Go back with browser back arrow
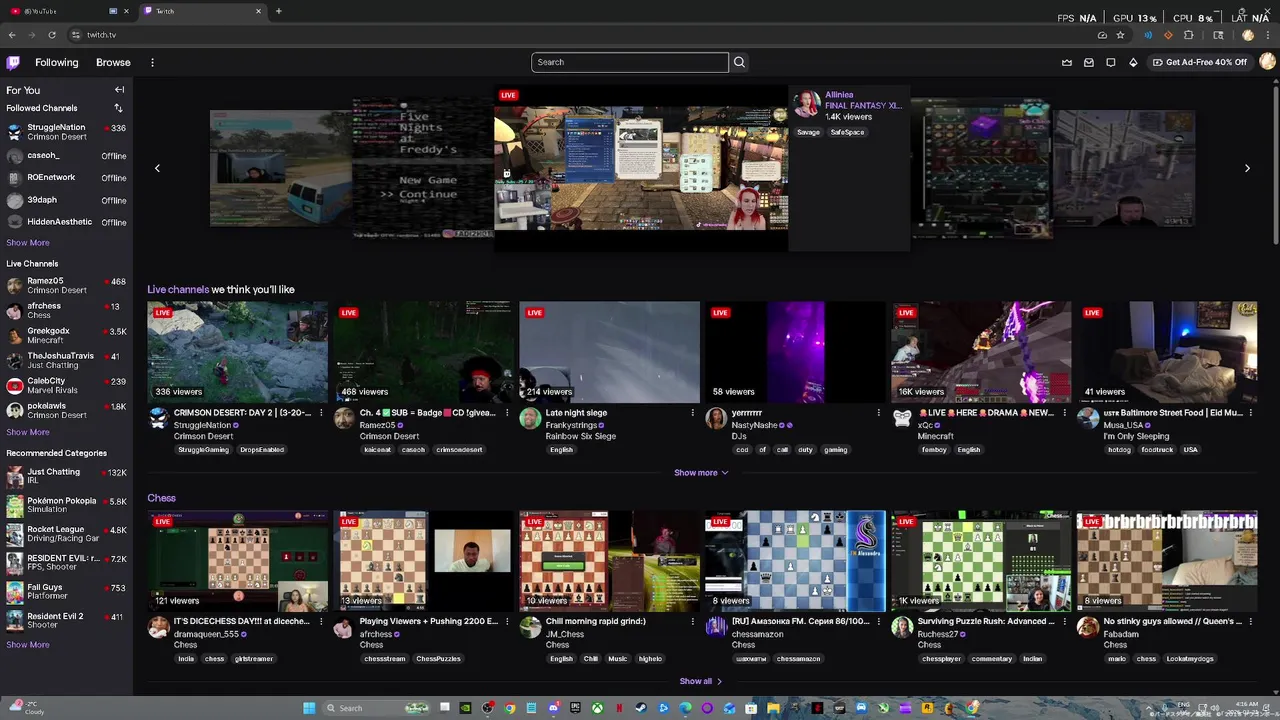The image size is (1280, 720). tap(12, 35)
